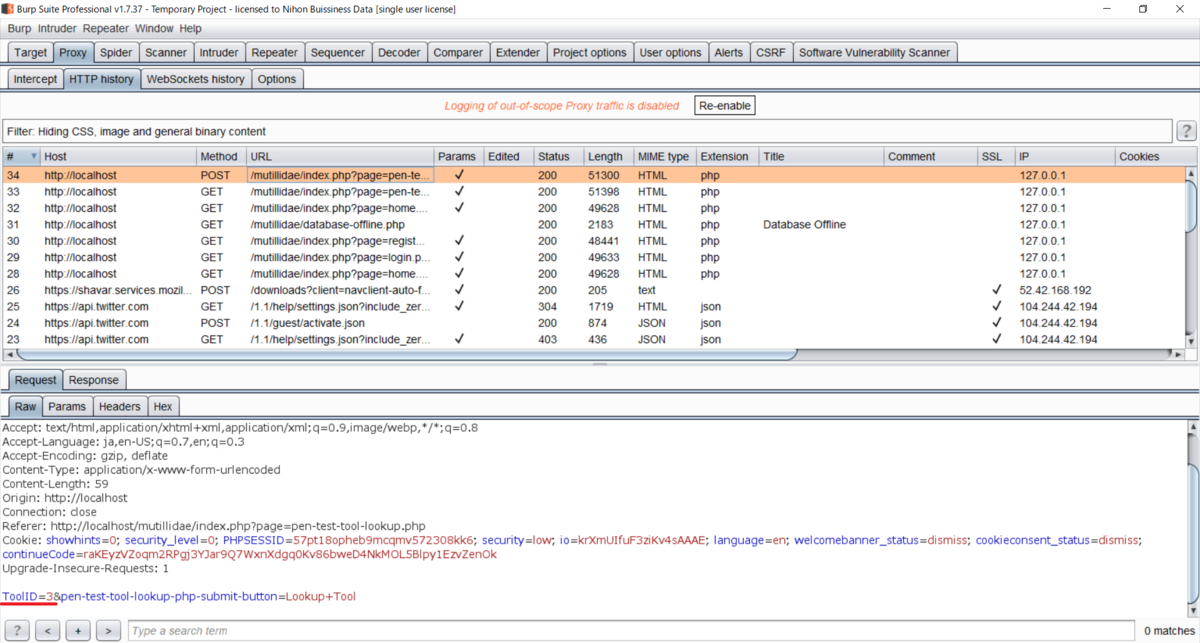This screenshot has height=643, width=1200.
Task: Switch to the Response tab
Action: click(x=94, y=380)
